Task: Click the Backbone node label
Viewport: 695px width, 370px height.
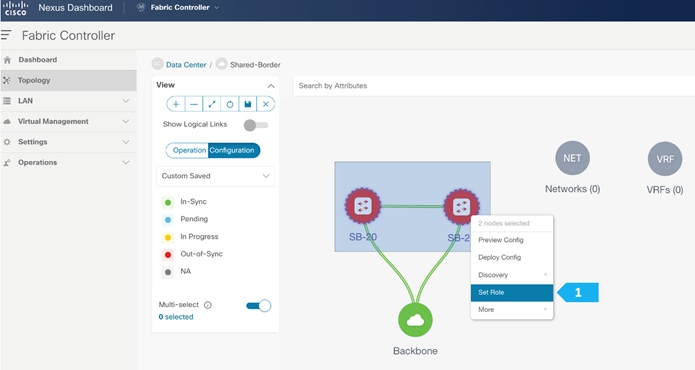Action: pyautogui.click(x=415, y=351)
